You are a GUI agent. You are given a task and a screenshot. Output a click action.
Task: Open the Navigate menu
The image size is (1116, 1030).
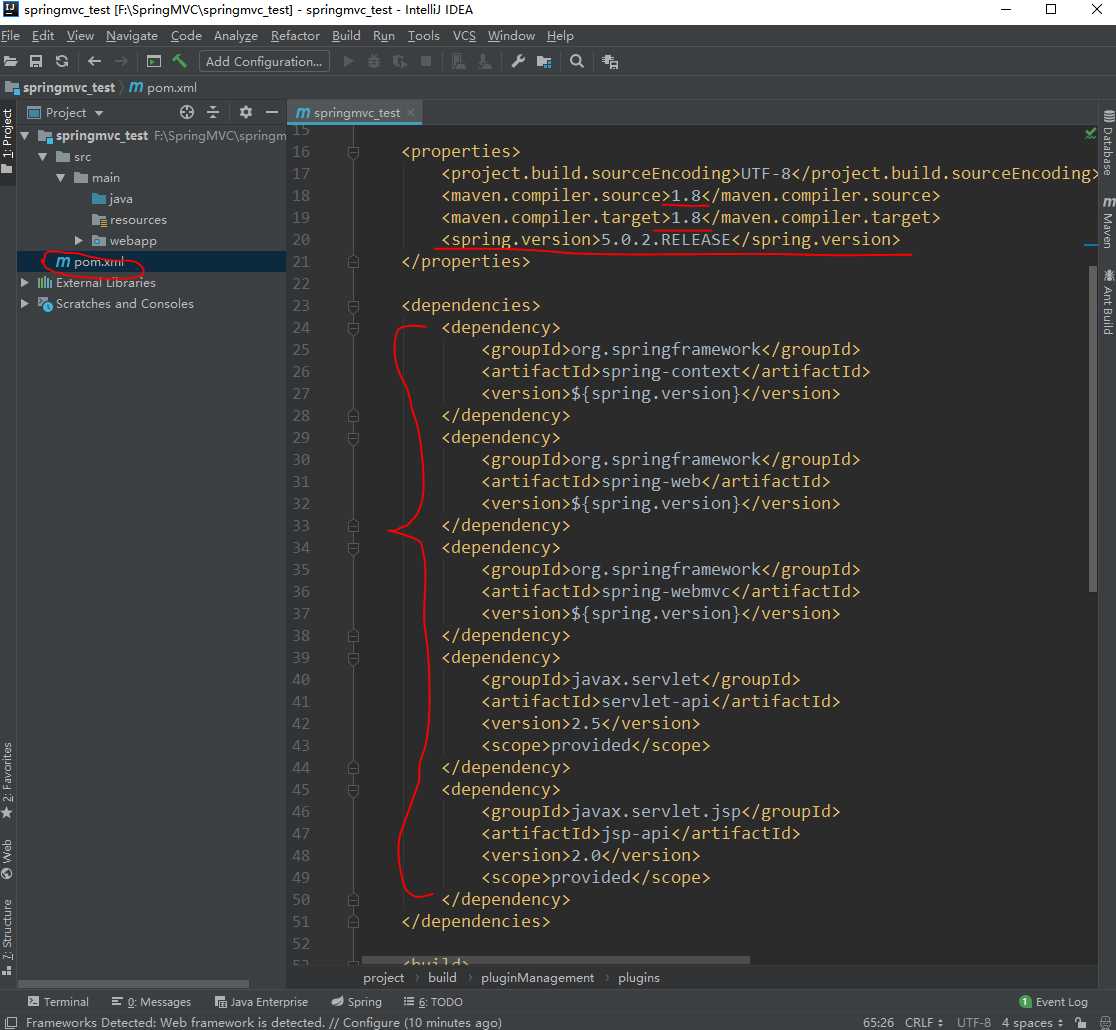pos(132,36)
